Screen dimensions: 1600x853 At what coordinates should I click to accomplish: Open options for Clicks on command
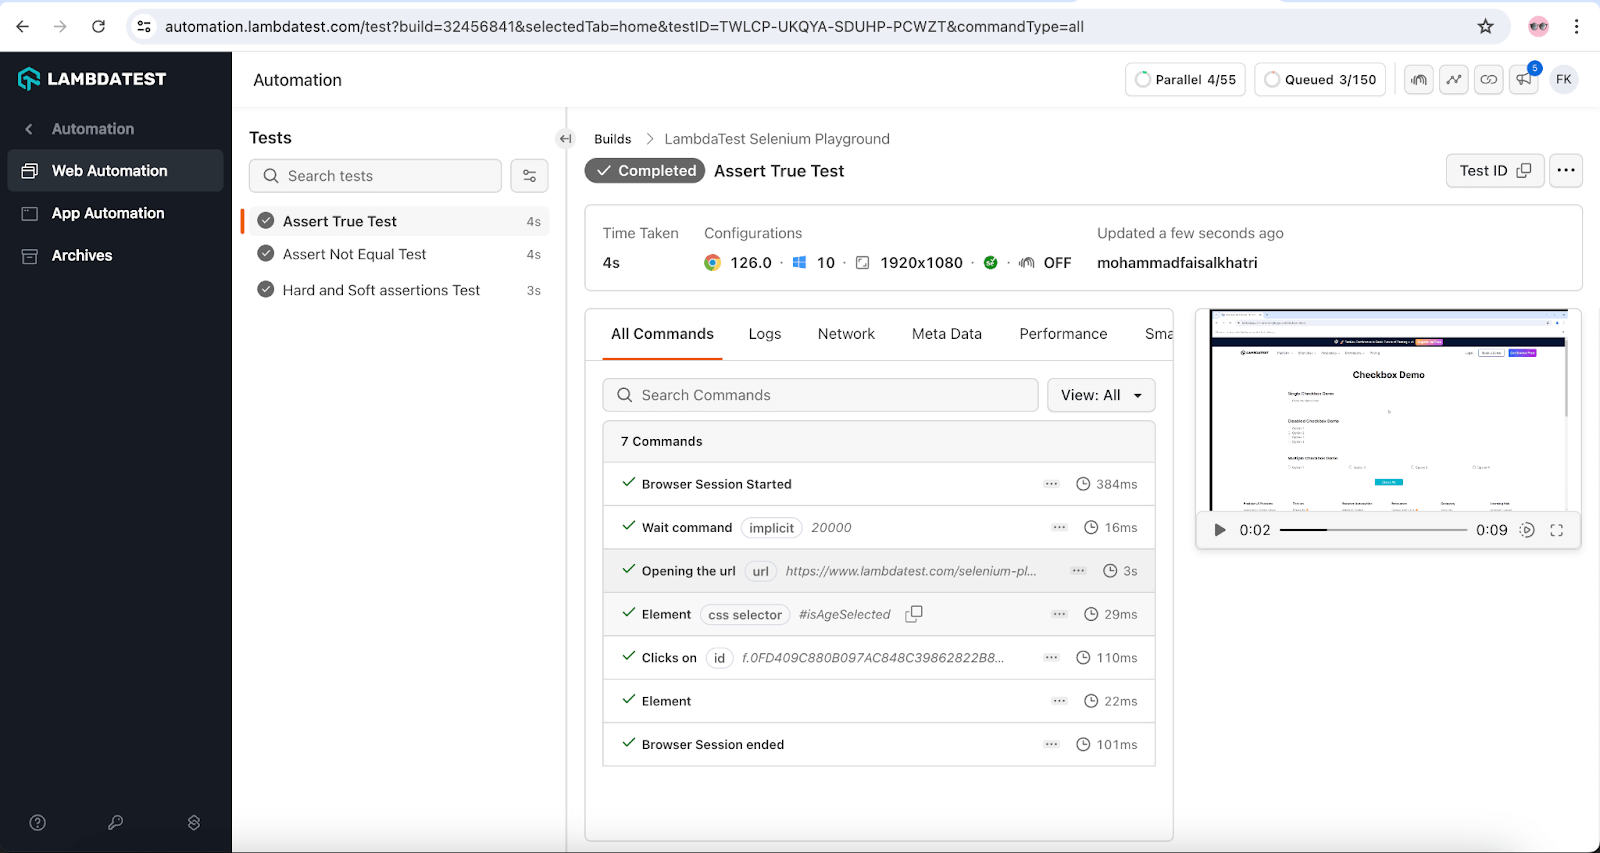(1051, 658)
